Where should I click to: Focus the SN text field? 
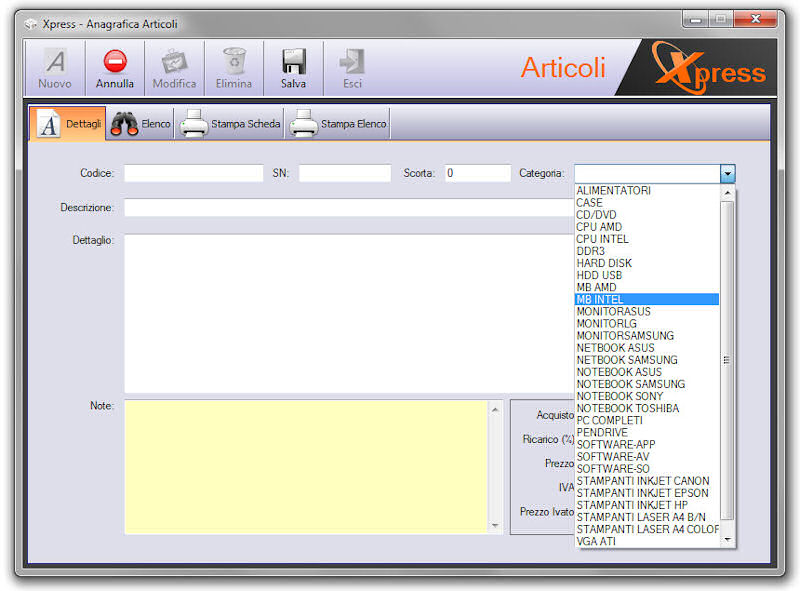(x=344, y=173)
